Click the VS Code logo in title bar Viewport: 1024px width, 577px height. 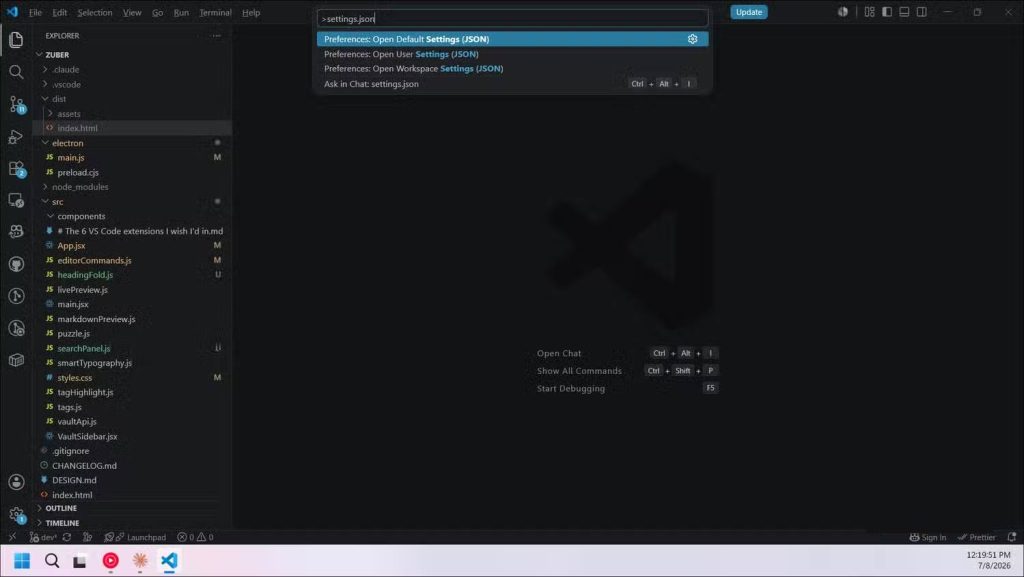point(12,12)
